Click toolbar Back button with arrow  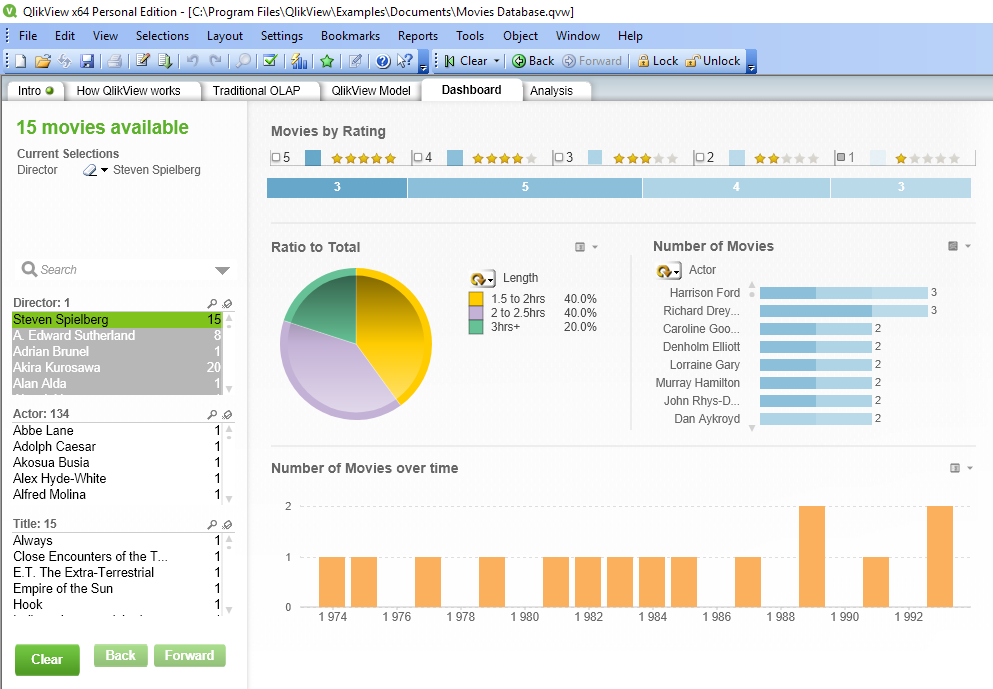click(533, 61)
